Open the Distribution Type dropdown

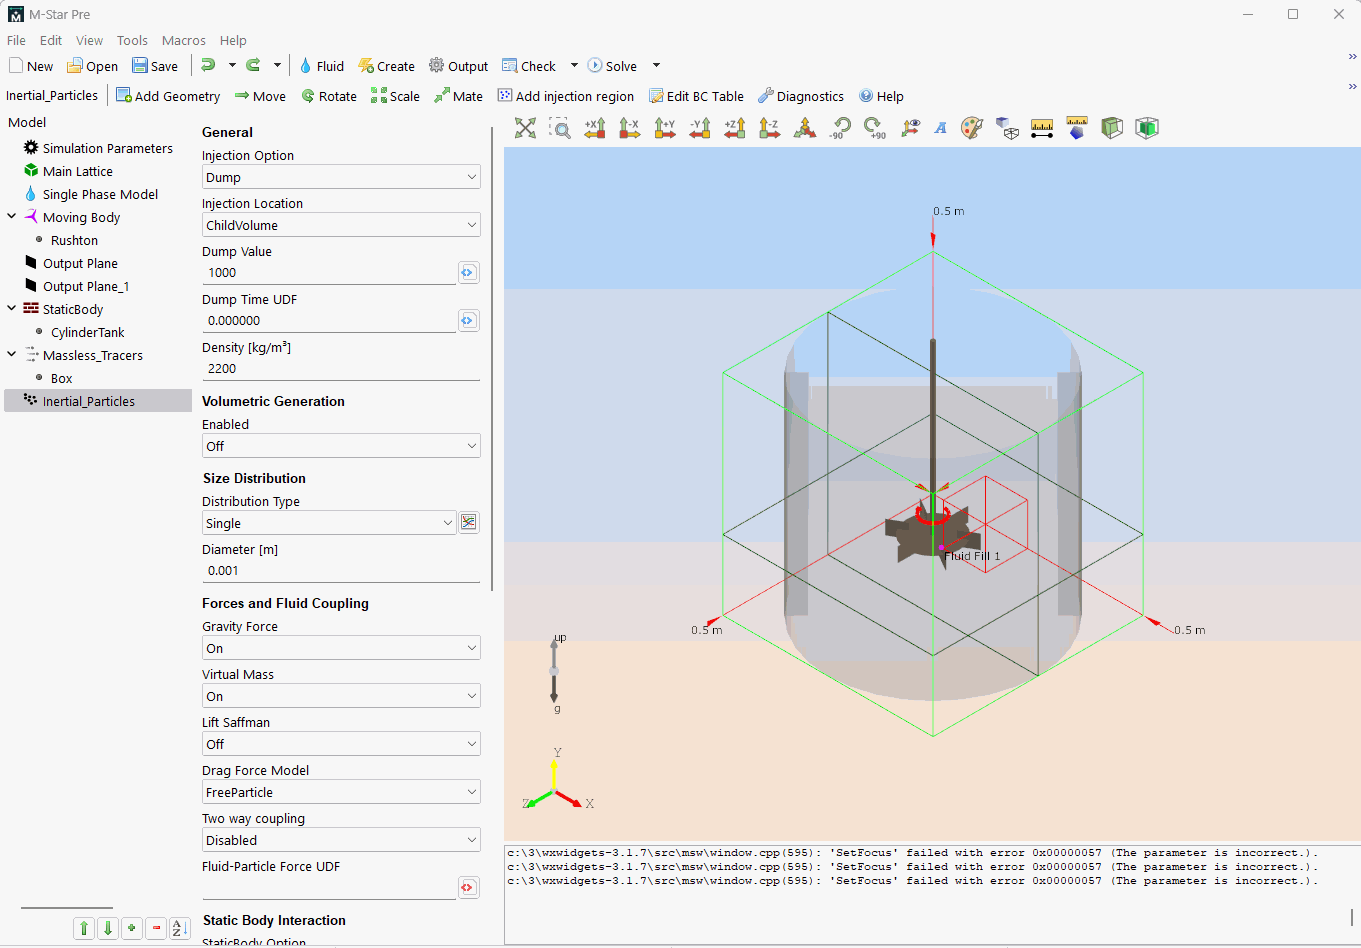pos(329,523)
